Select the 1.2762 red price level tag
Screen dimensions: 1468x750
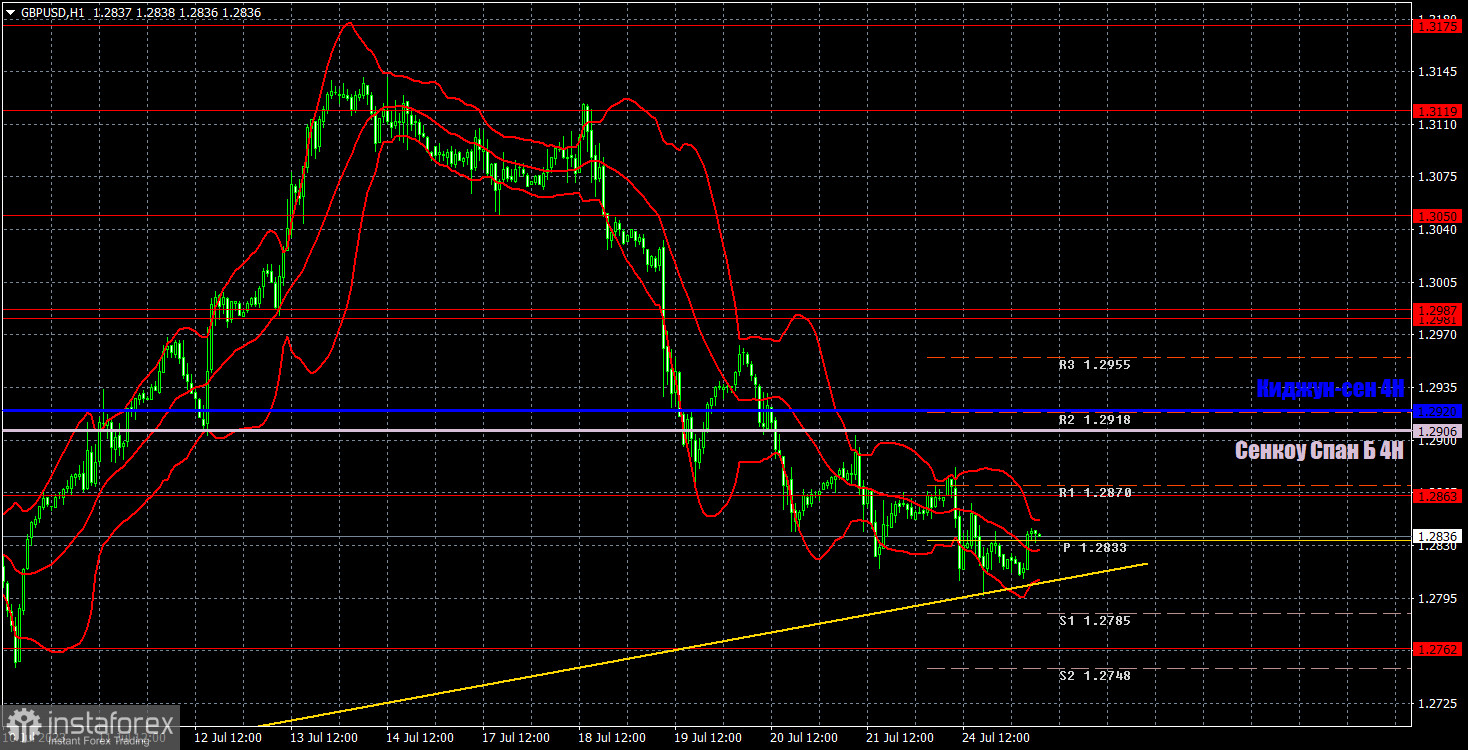tap(1437, 649)
